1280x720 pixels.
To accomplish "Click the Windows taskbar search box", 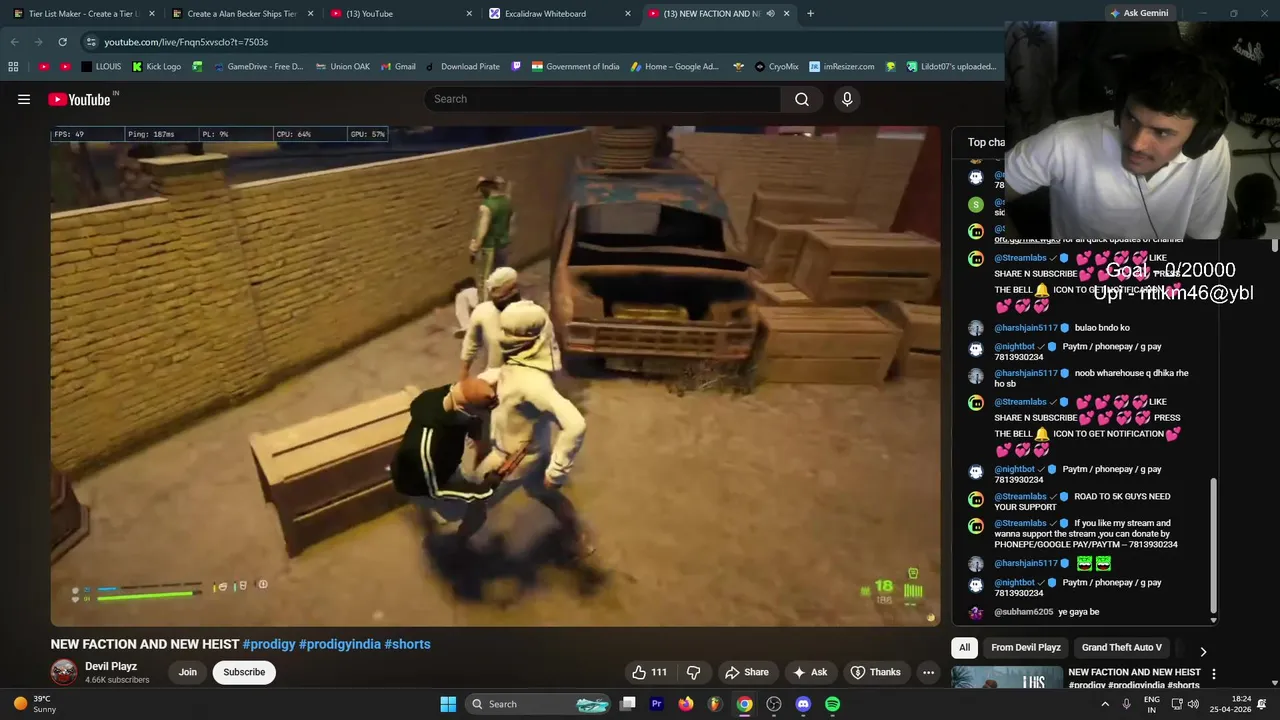I will coord(536,704).
